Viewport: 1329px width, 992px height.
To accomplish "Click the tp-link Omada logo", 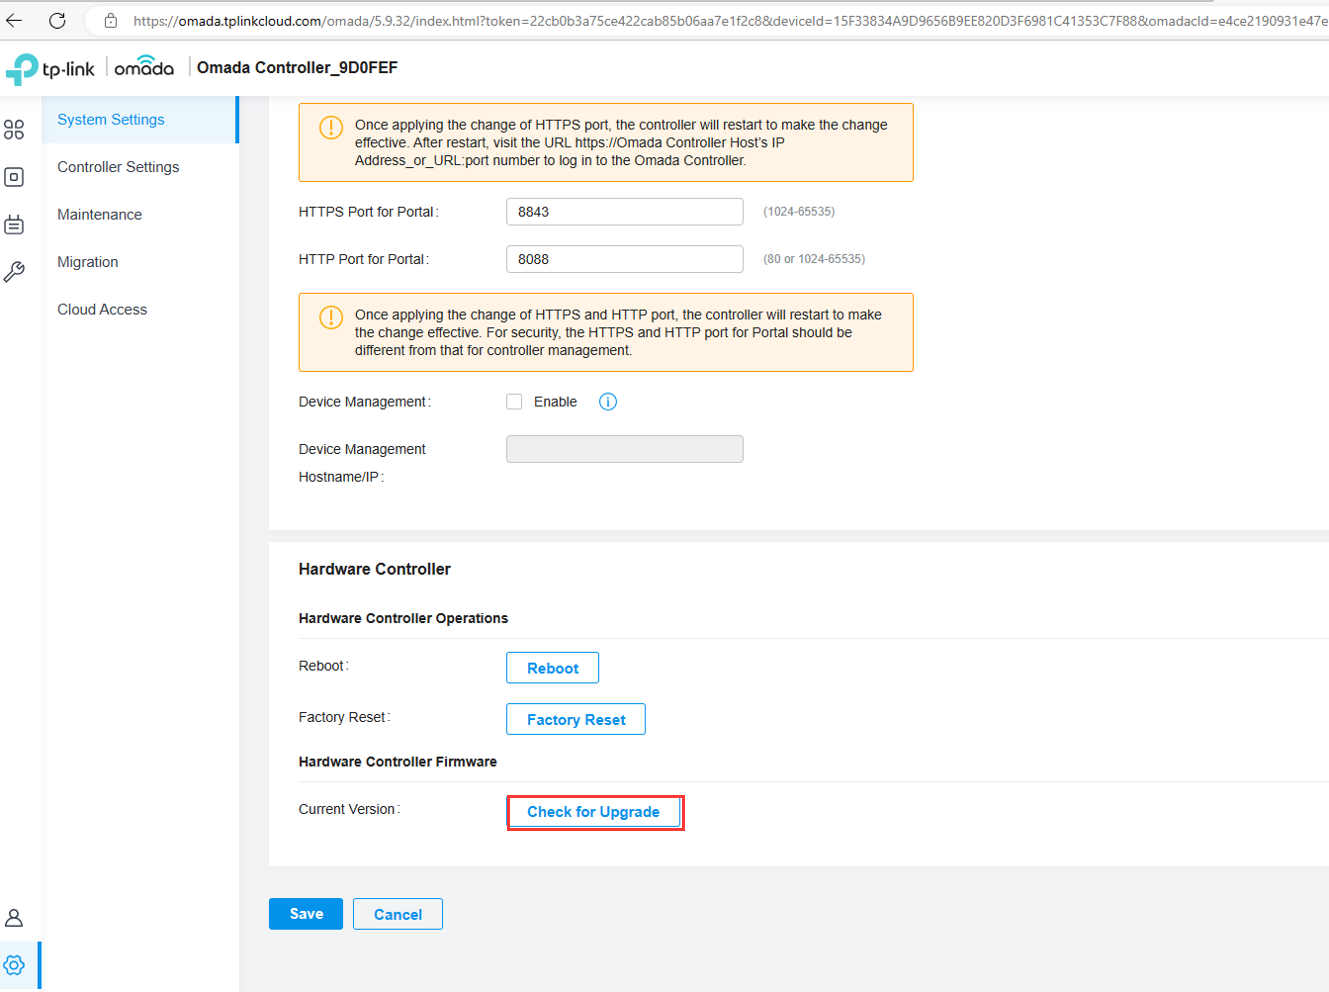I will (90, 68).
